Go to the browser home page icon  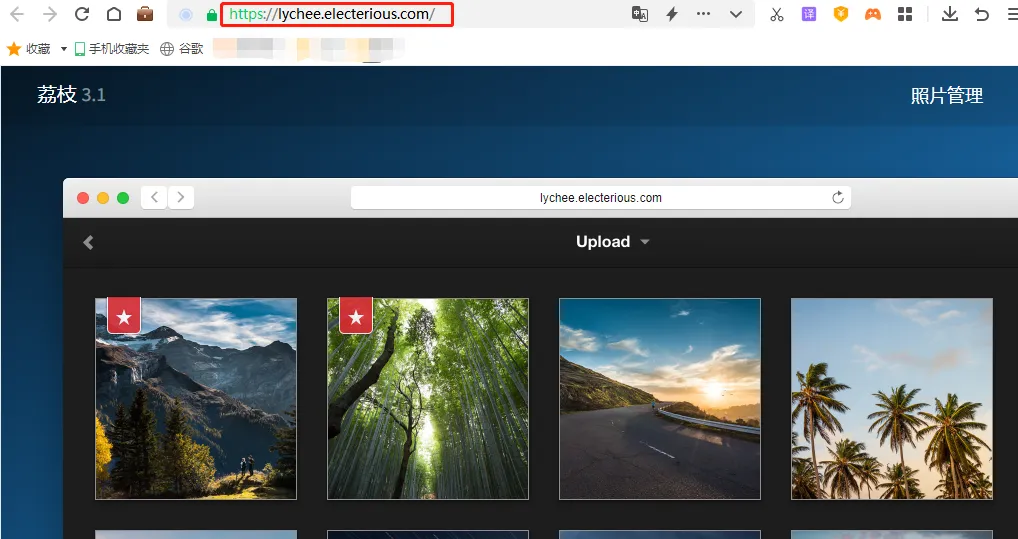114,14
